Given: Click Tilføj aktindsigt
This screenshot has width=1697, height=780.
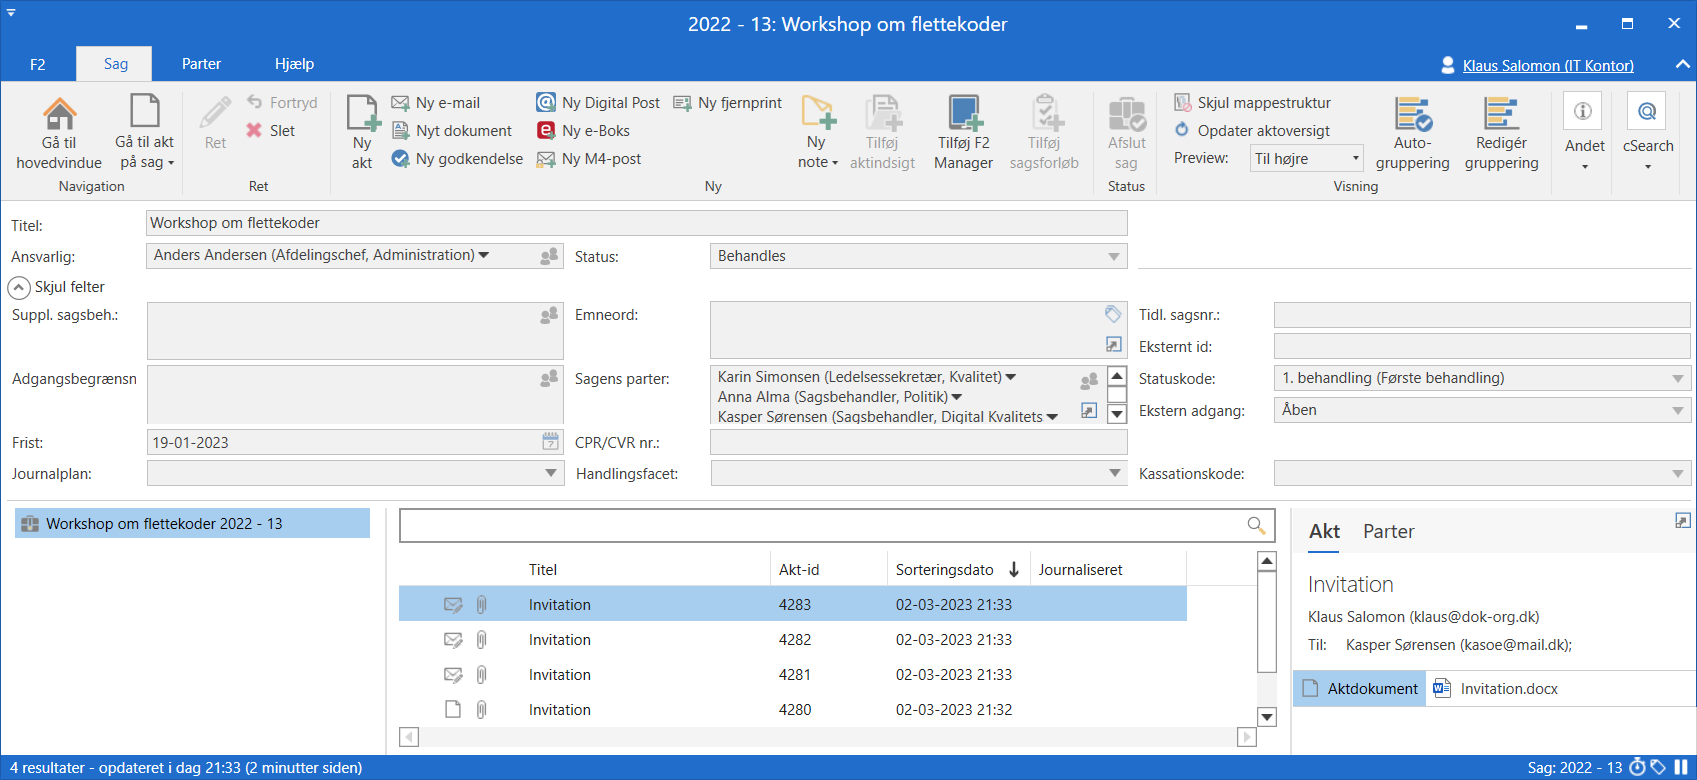Looking at the screenshot, I should tap(882, 133).
